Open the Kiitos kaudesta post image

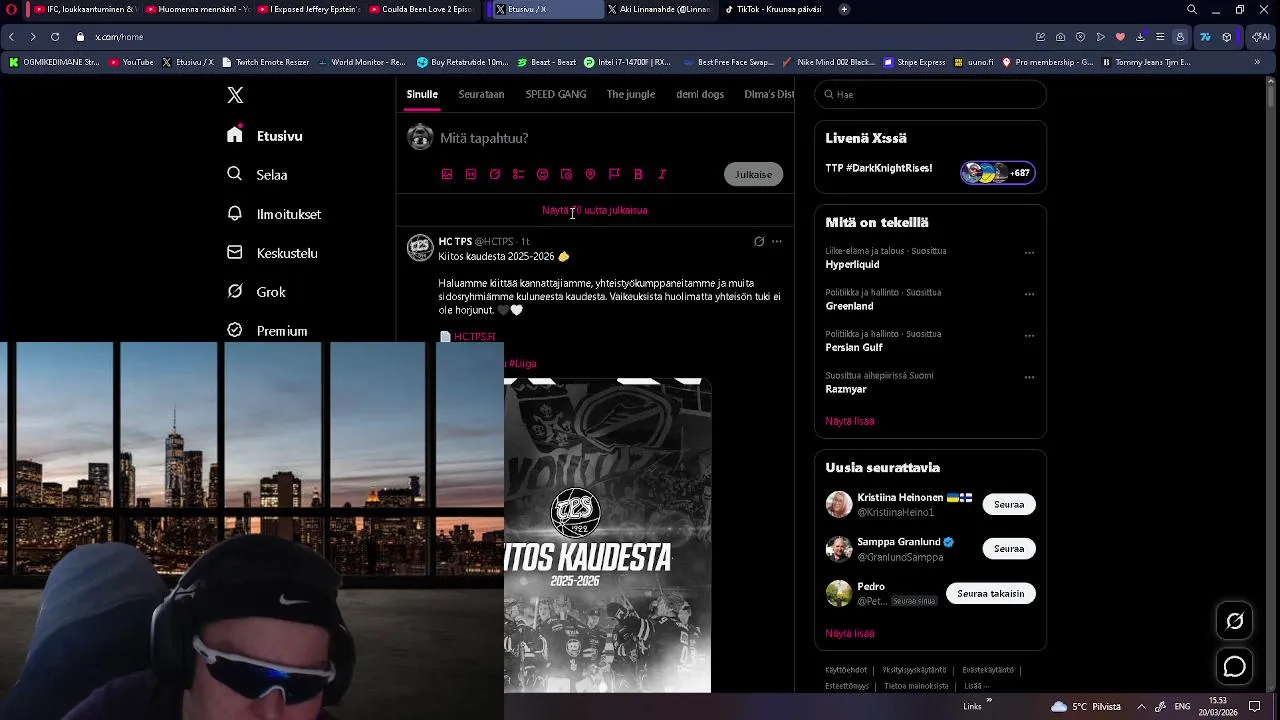tap(608, 535)
